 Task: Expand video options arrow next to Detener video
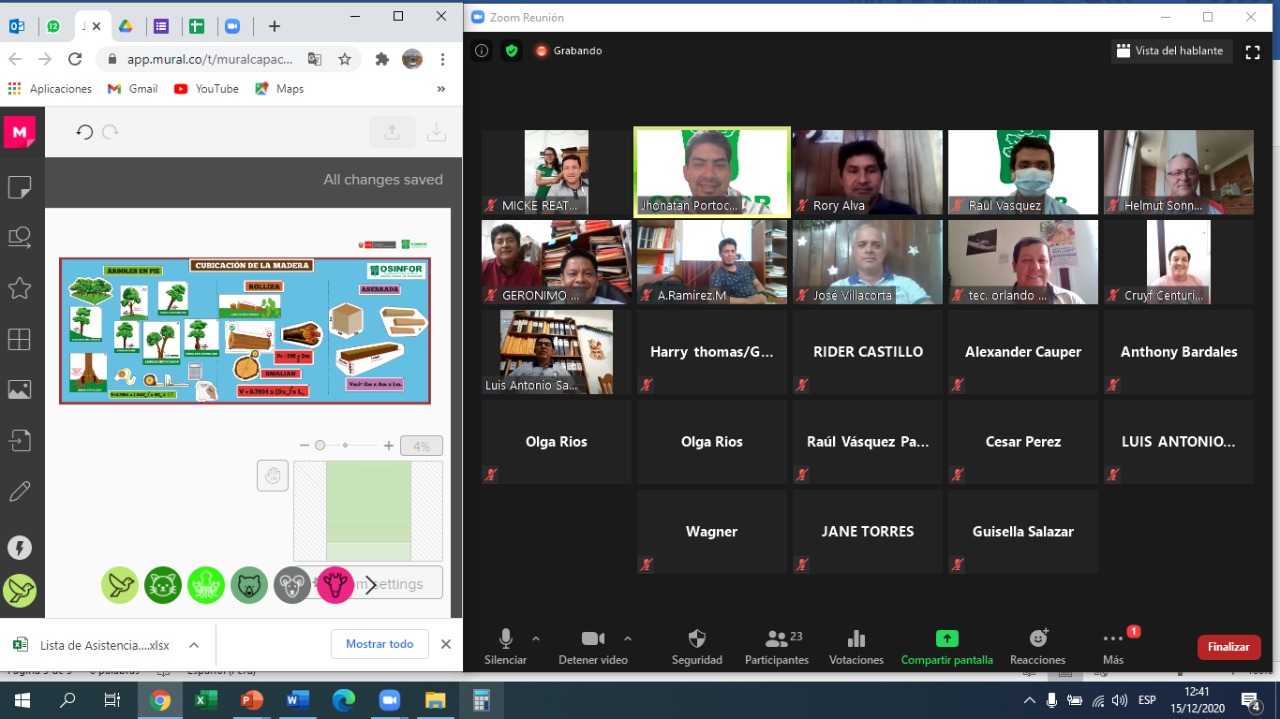click(628, 638)
